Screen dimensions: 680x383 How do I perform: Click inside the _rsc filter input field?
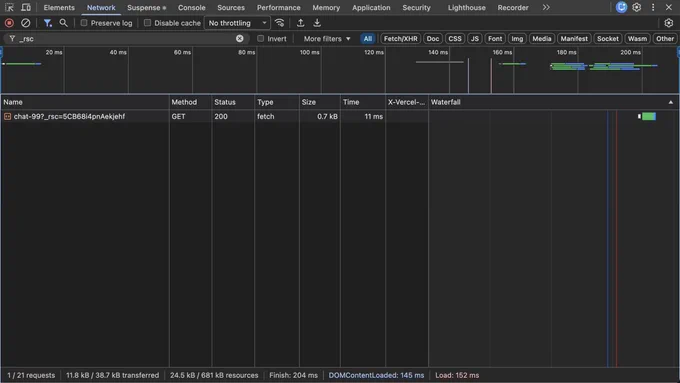pyautogui.click(x=126, y=39)
